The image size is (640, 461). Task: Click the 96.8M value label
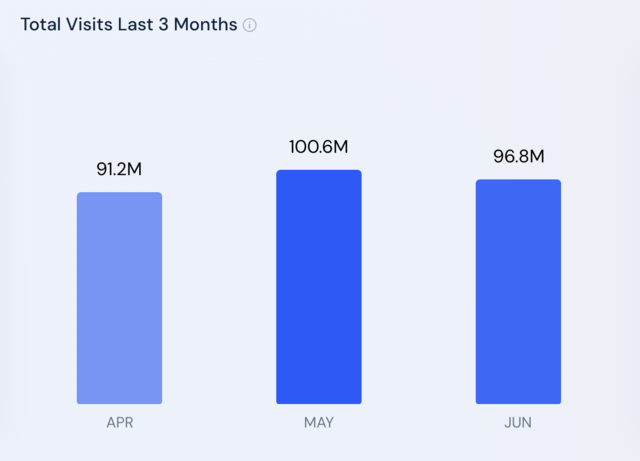pos(519,156)
